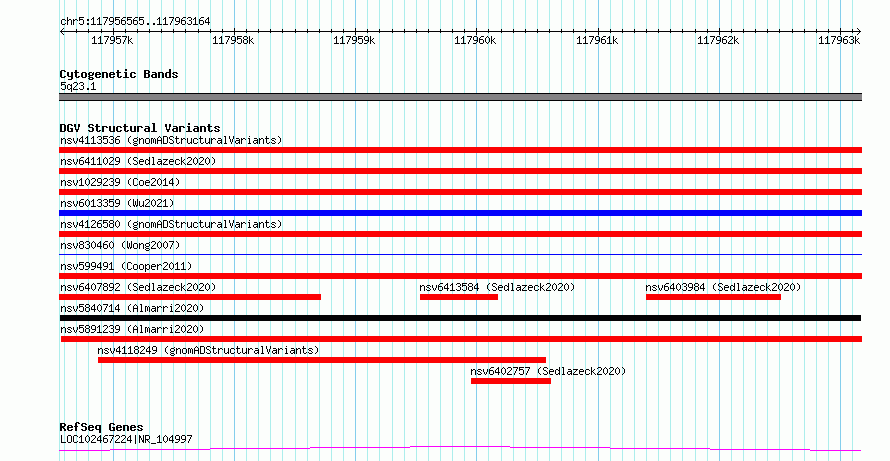The image size is (890, 461).
Task: Click the nsv4113536 gnomAD variant label
Action: pos(171,140)
